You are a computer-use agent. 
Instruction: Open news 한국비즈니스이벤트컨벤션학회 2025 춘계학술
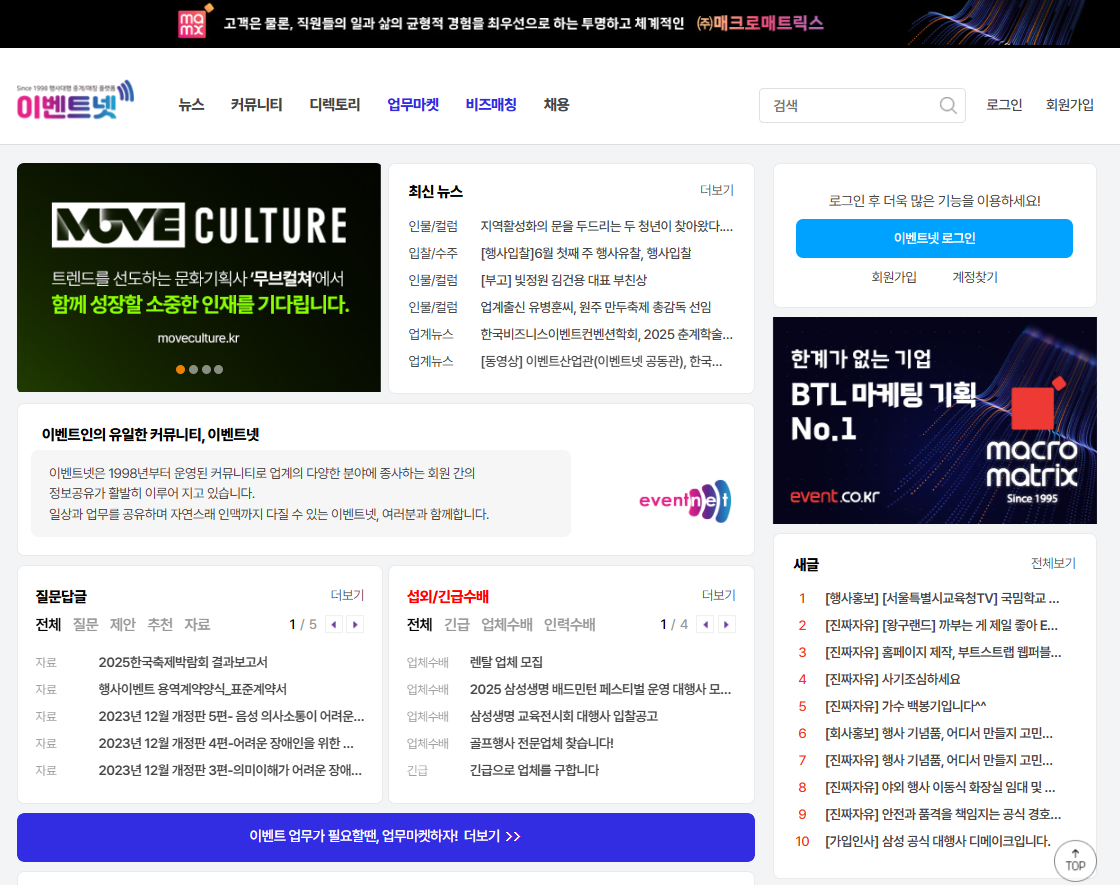[x=606, y=334]
